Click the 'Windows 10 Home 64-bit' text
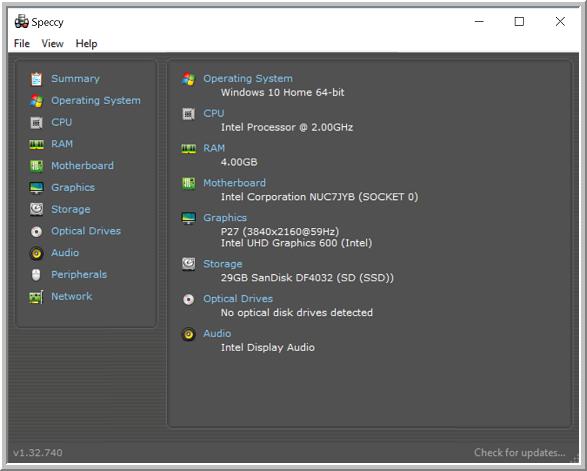Image resolution: width=587 pixels, height=471 pixels. pos(282,92)
